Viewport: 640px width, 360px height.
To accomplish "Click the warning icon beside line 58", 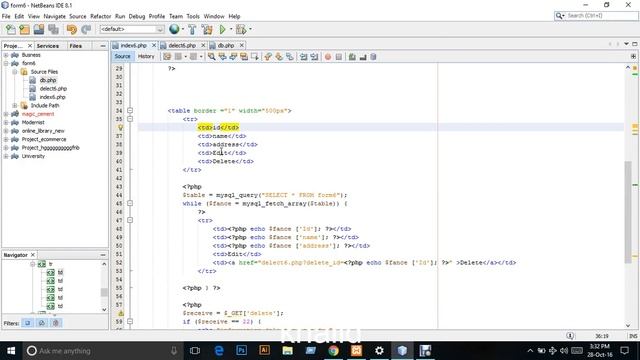I will pyautogui.click(x=121, y=313).
